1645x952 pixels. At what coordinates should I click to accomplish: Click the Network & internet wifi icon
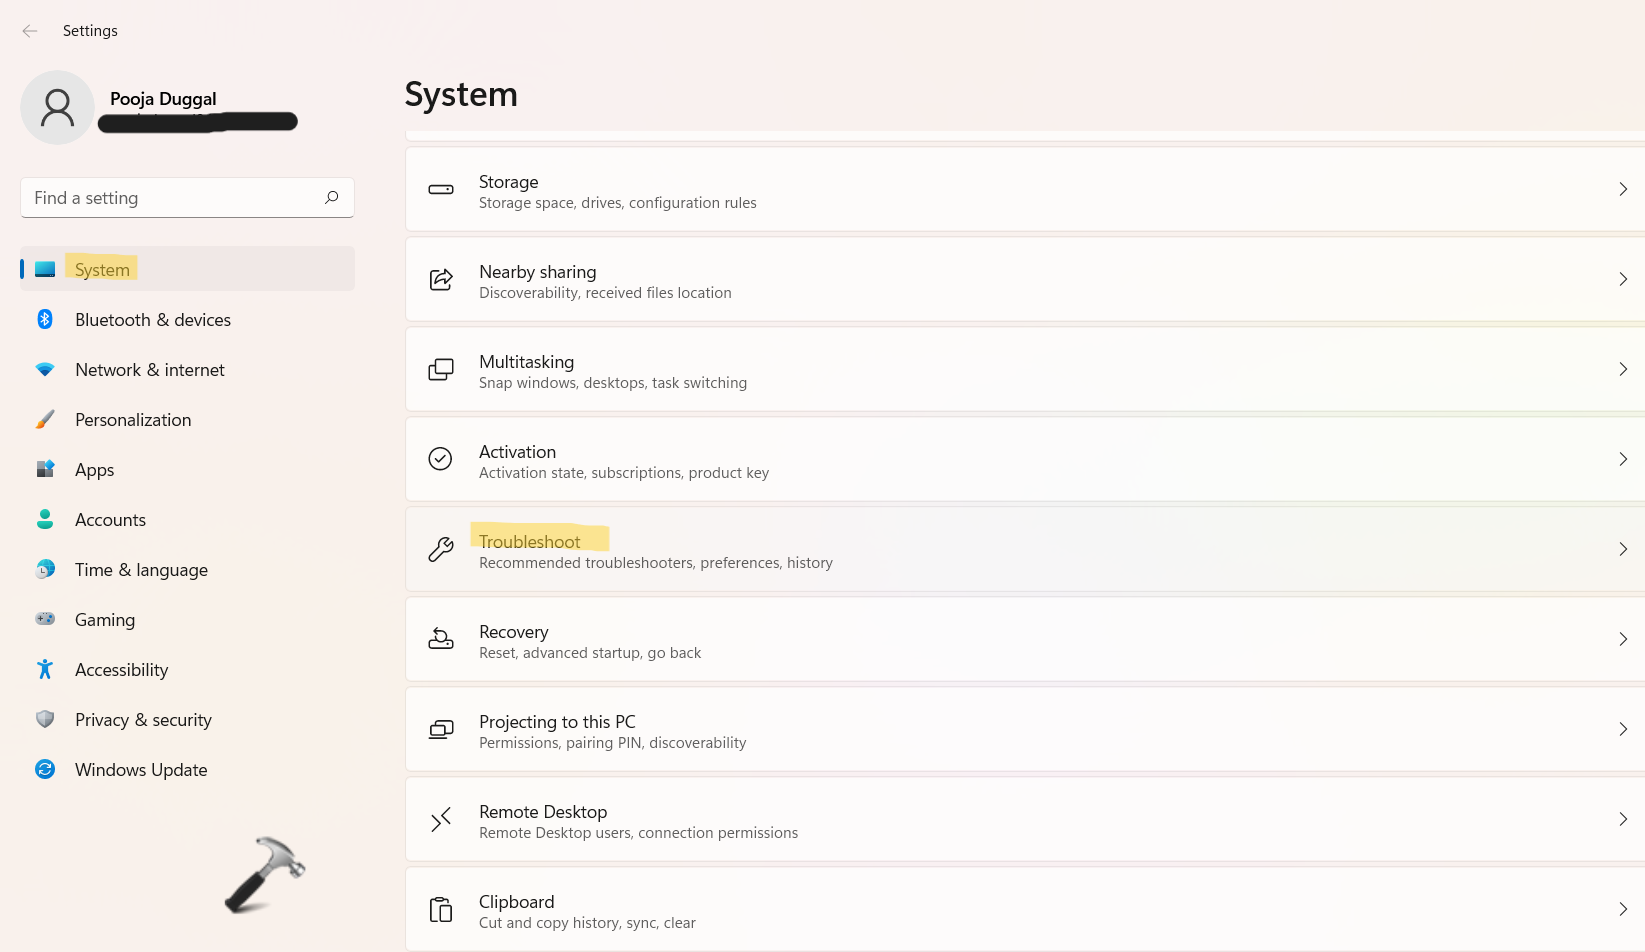point(45,369)
